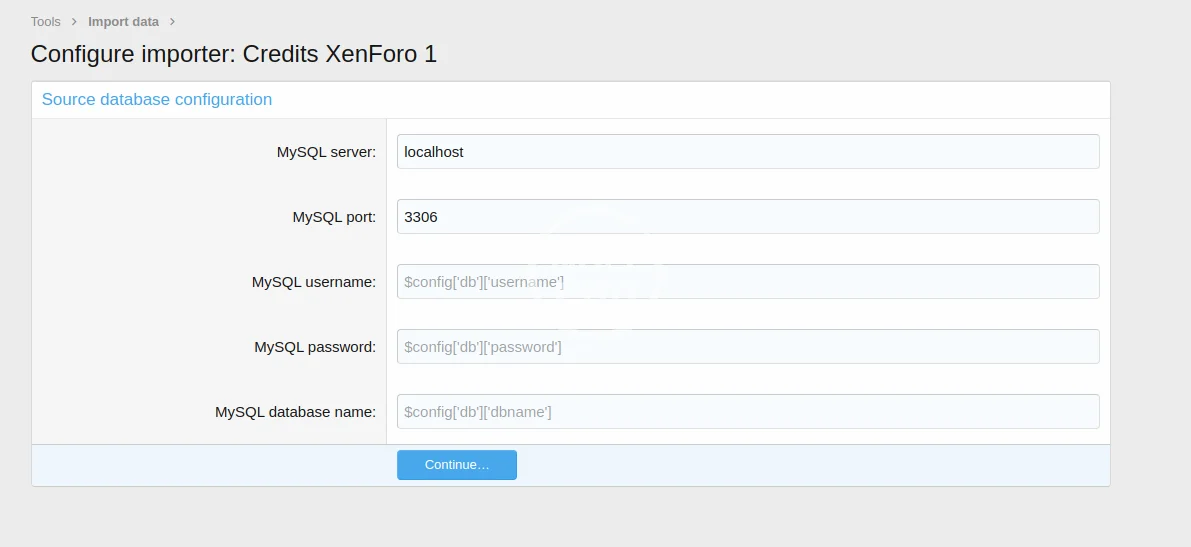Screen dimensions: 1191x547
Task: Click the Configure importer page title
Action: coord(233,54)
